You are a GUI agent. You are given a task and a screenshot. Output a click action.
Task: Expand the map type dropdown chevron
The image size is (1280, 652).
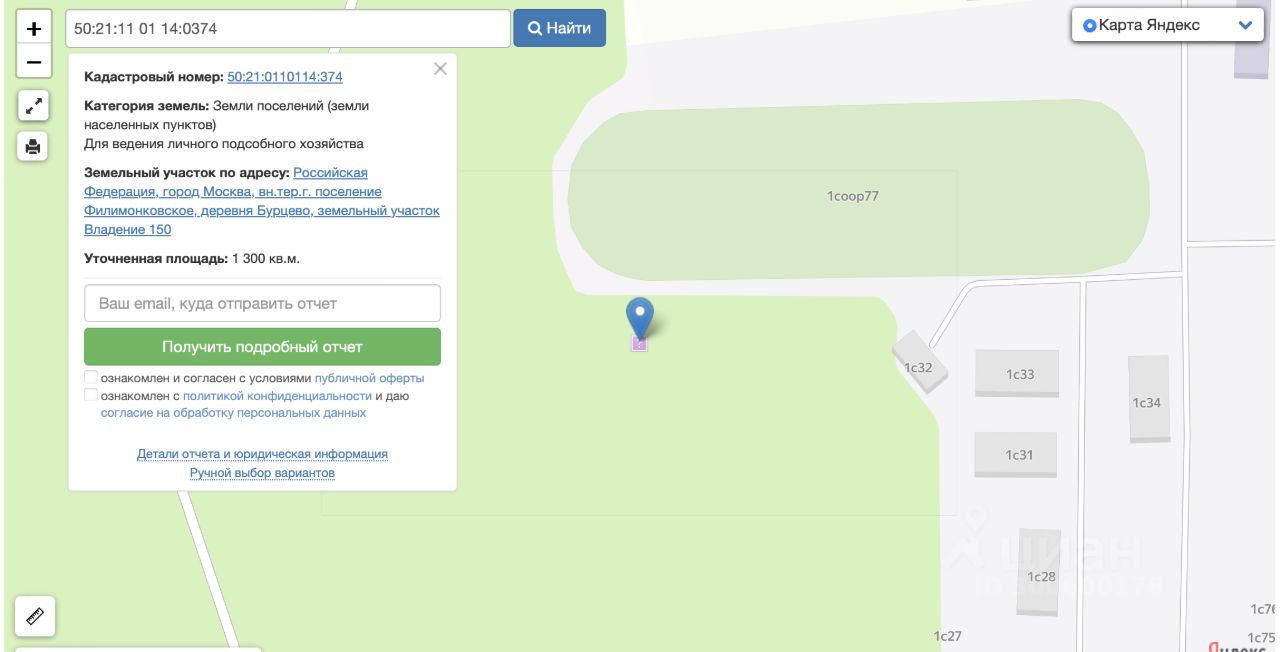pos(1245,26)
